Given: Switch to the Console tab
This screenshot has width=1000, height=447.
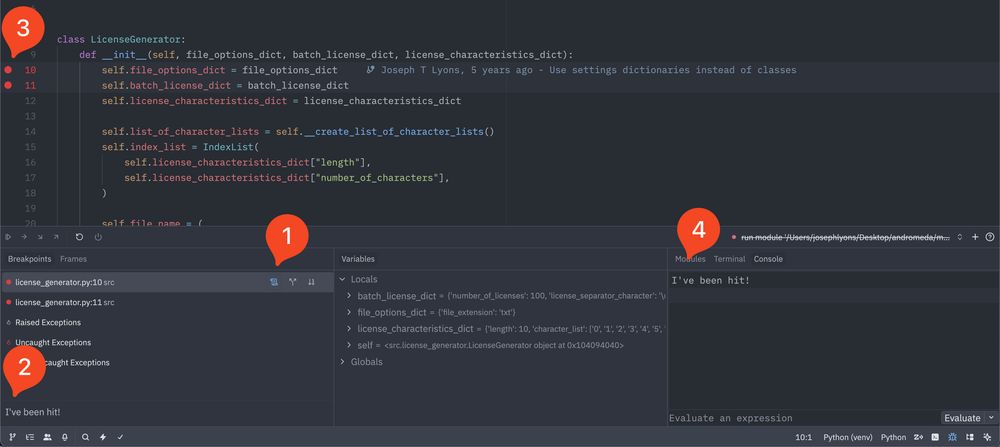Looking at the screenshot, I should pos(768,259).
